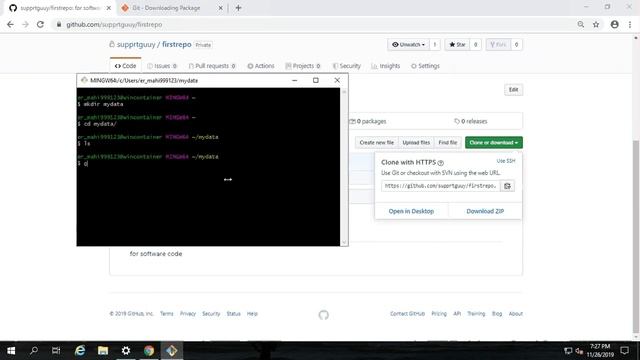Screen dimensions: 640x360
Task: Open the firstrepo repository link
Action: pyautogui.click(x=176, y=44)
